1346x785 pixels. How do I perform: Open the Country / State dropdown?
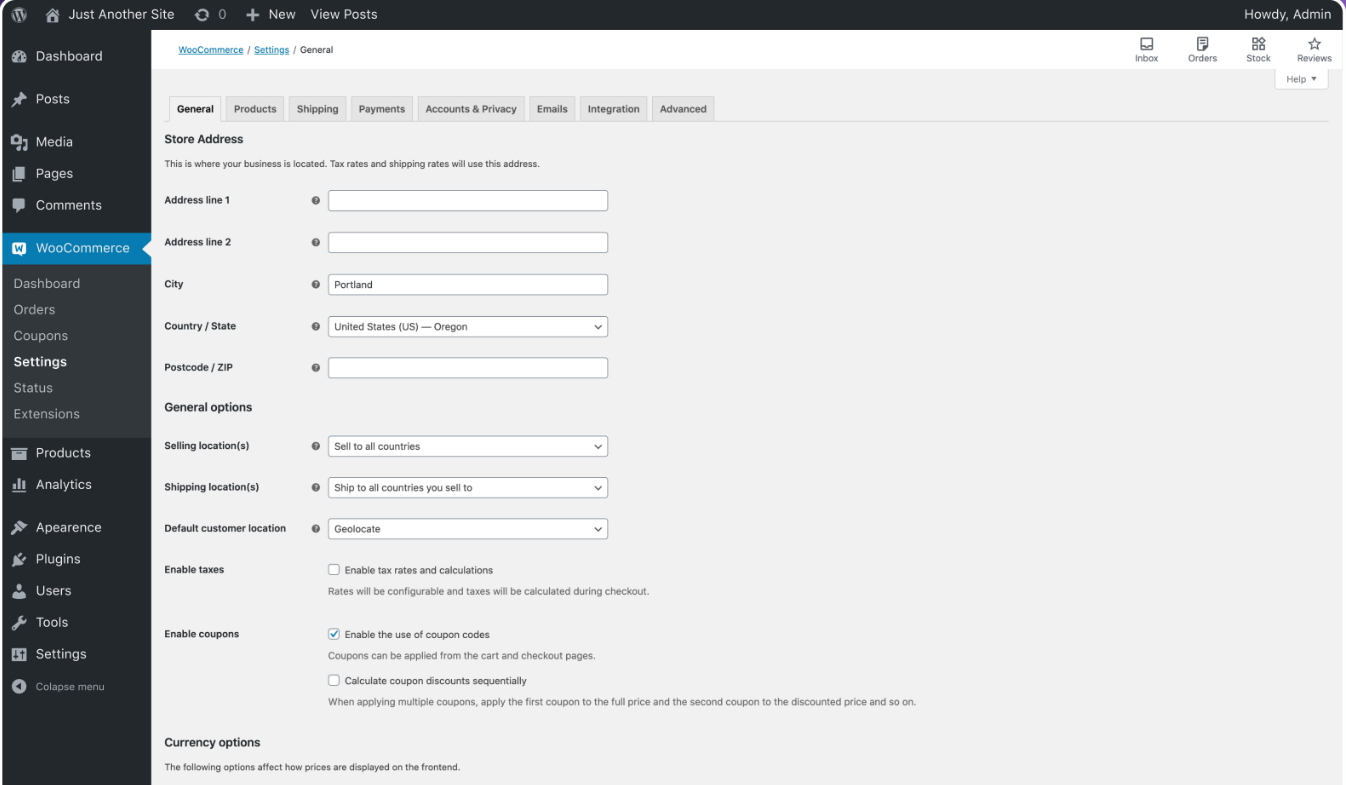[467, 326]
